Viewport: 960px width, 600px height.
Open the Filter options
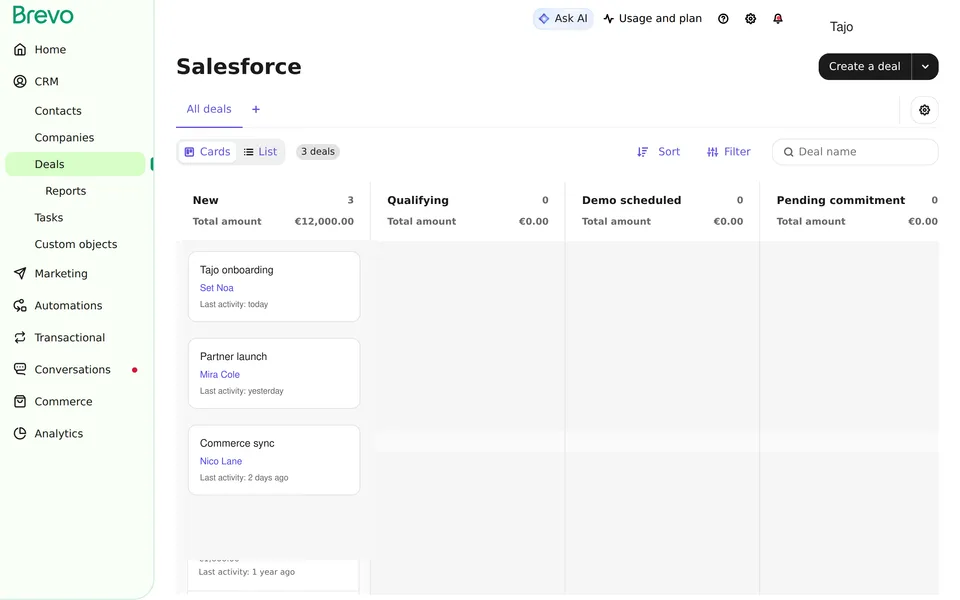[728, 152]
